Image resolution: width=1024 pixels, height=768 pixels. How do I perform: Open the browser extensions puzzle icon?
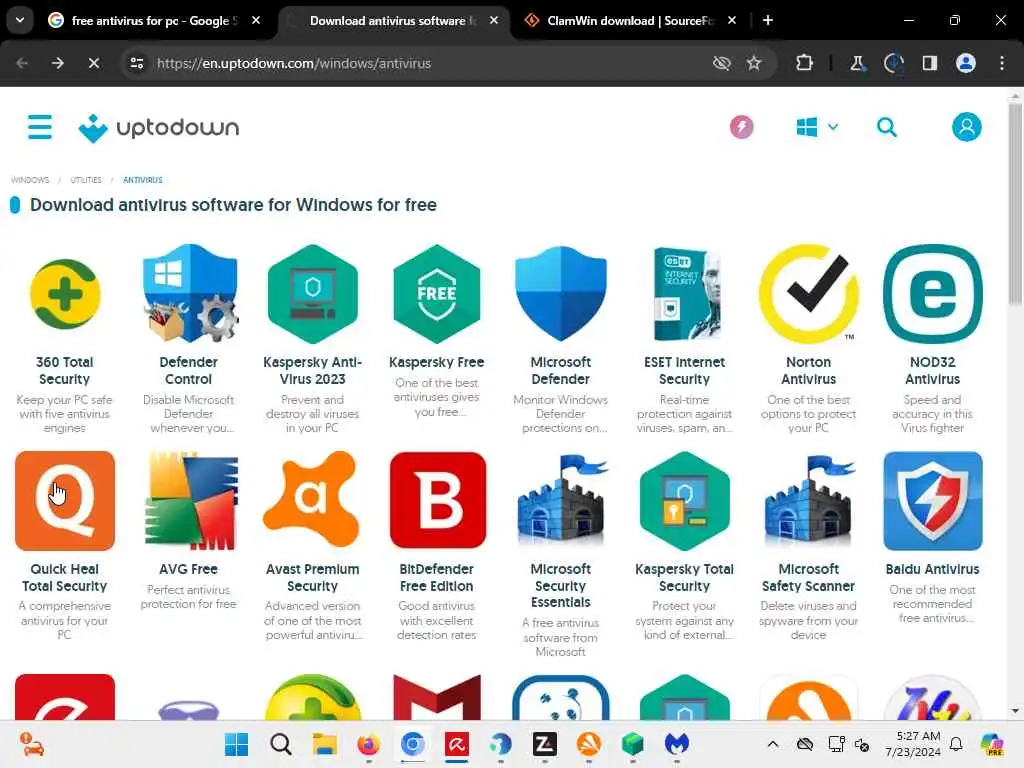pyautogui.click(x=805, y=63)
